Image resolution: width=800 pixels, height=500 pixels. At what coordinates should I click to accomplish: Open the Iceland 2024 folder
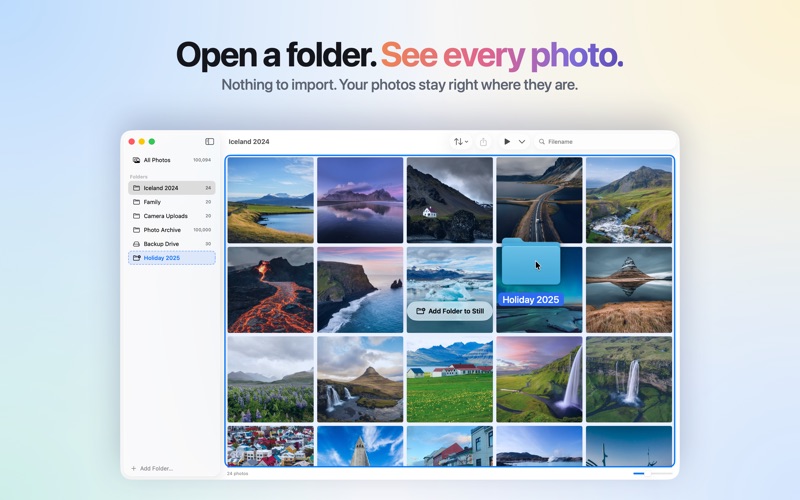coord(171,188)
